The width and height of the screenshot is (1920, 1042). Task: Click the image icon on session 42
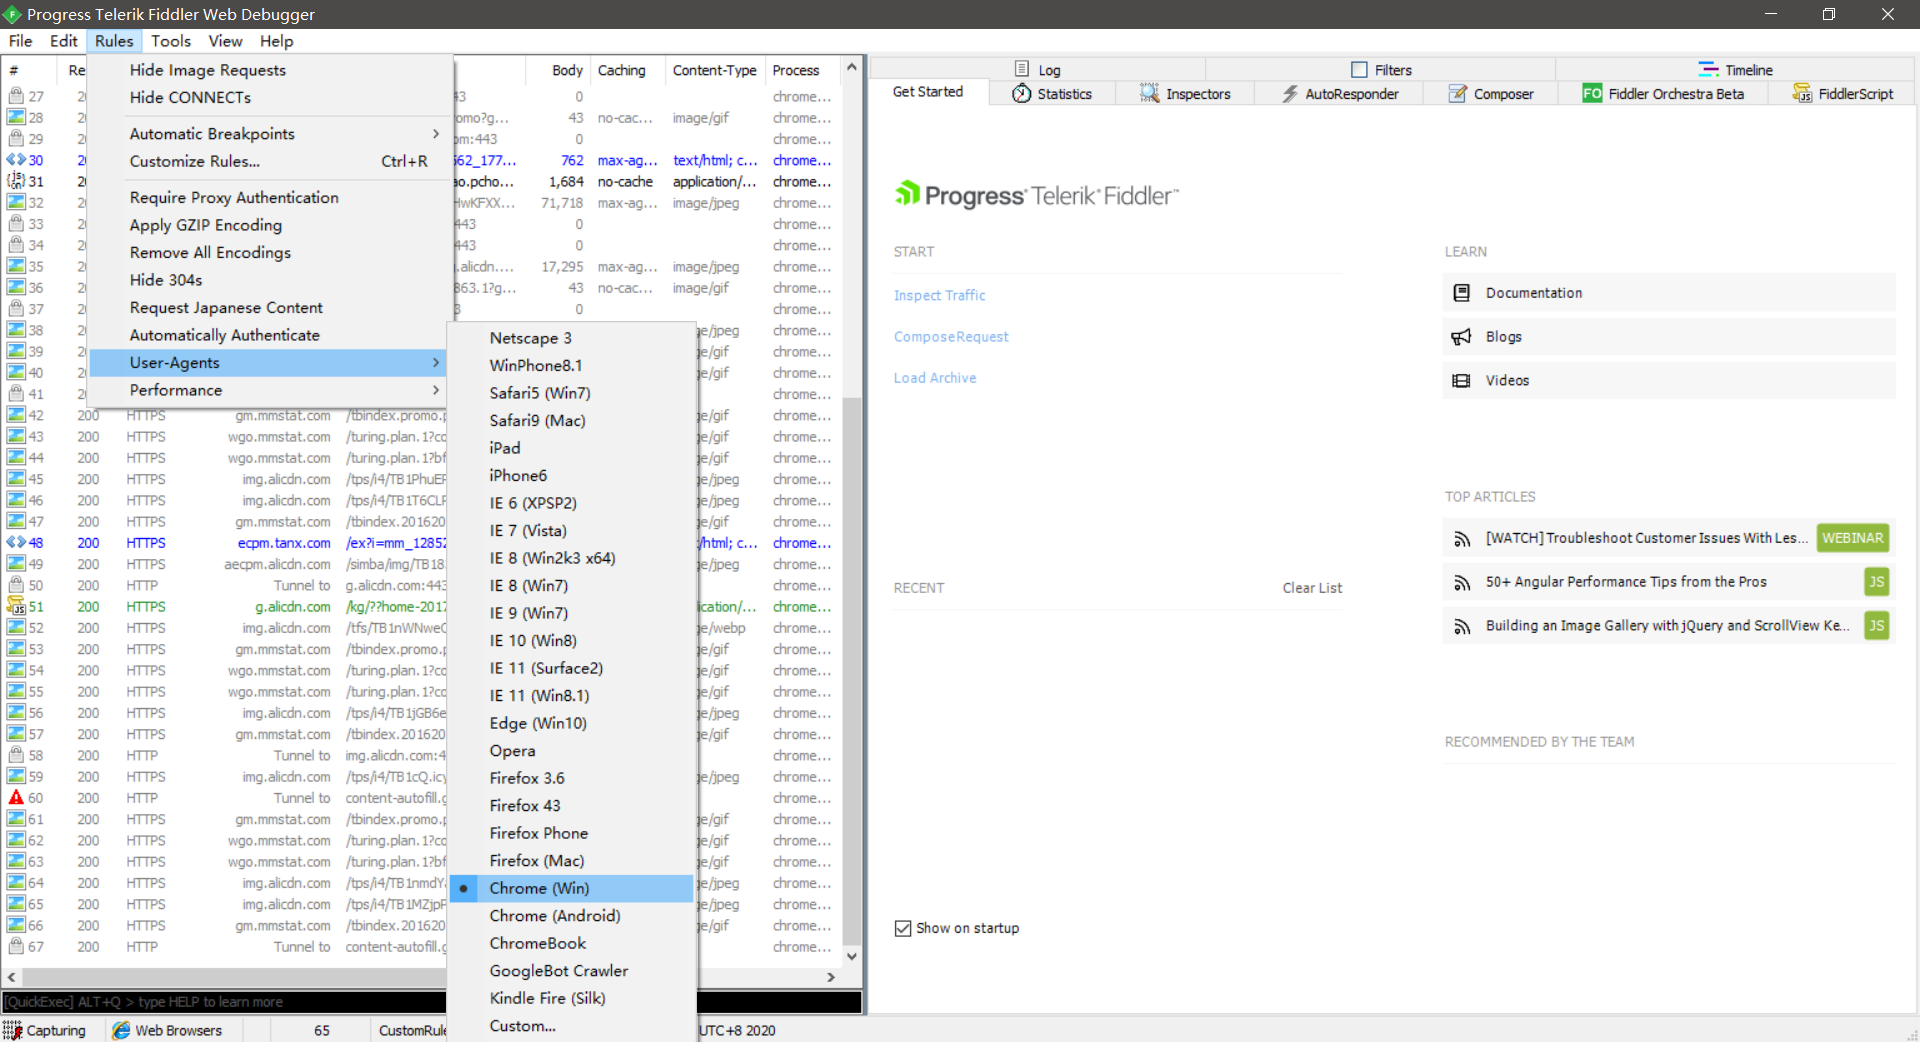[16, 415]
